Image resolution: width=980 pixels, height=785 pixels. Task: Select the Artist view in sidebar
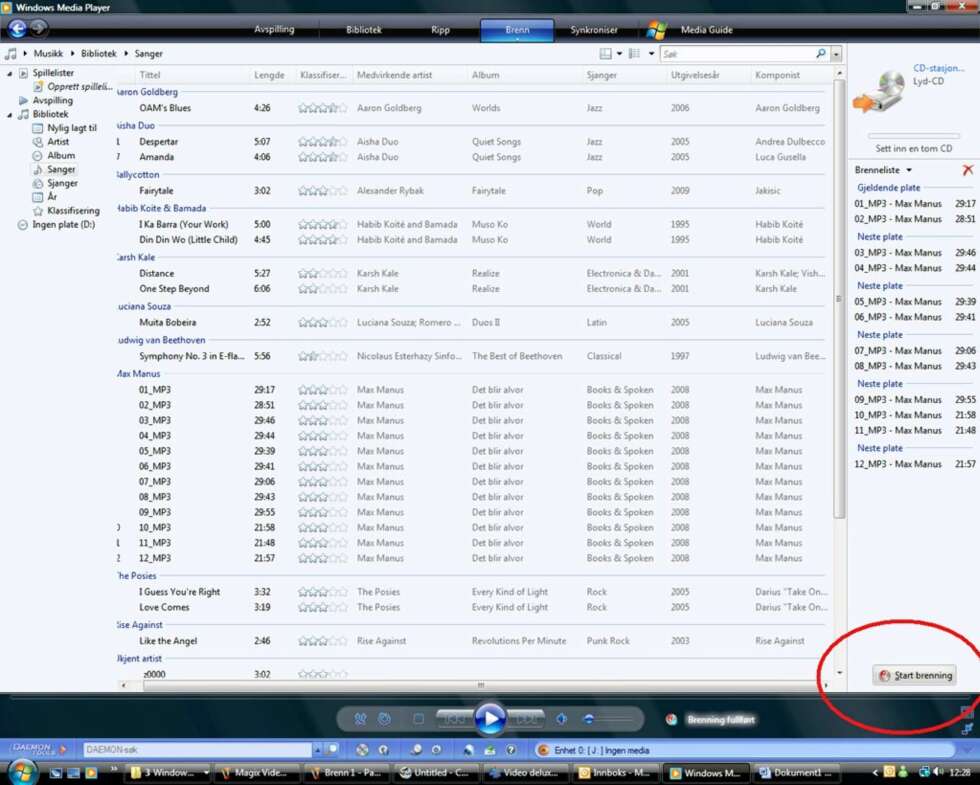coord(58,142)
